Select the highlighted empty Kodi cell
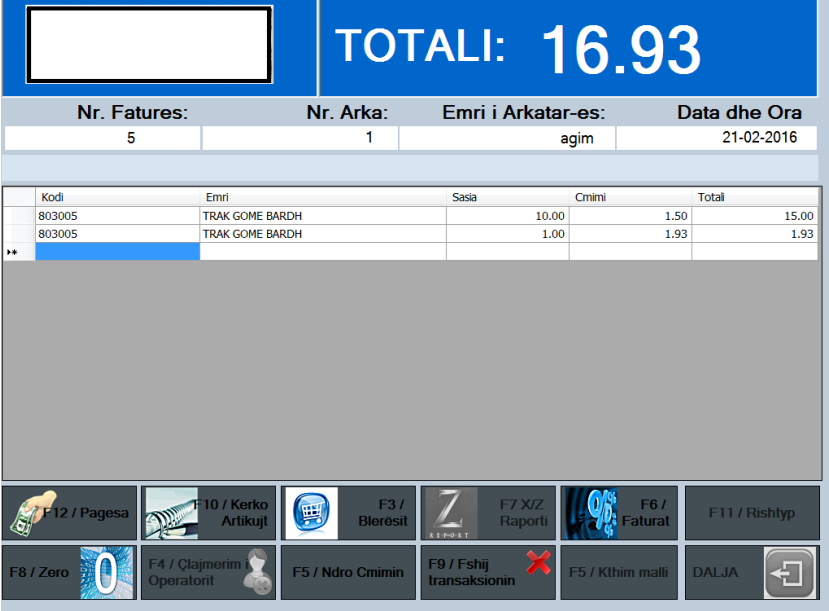This screenshot has width=829, height=611. [117, 252]
